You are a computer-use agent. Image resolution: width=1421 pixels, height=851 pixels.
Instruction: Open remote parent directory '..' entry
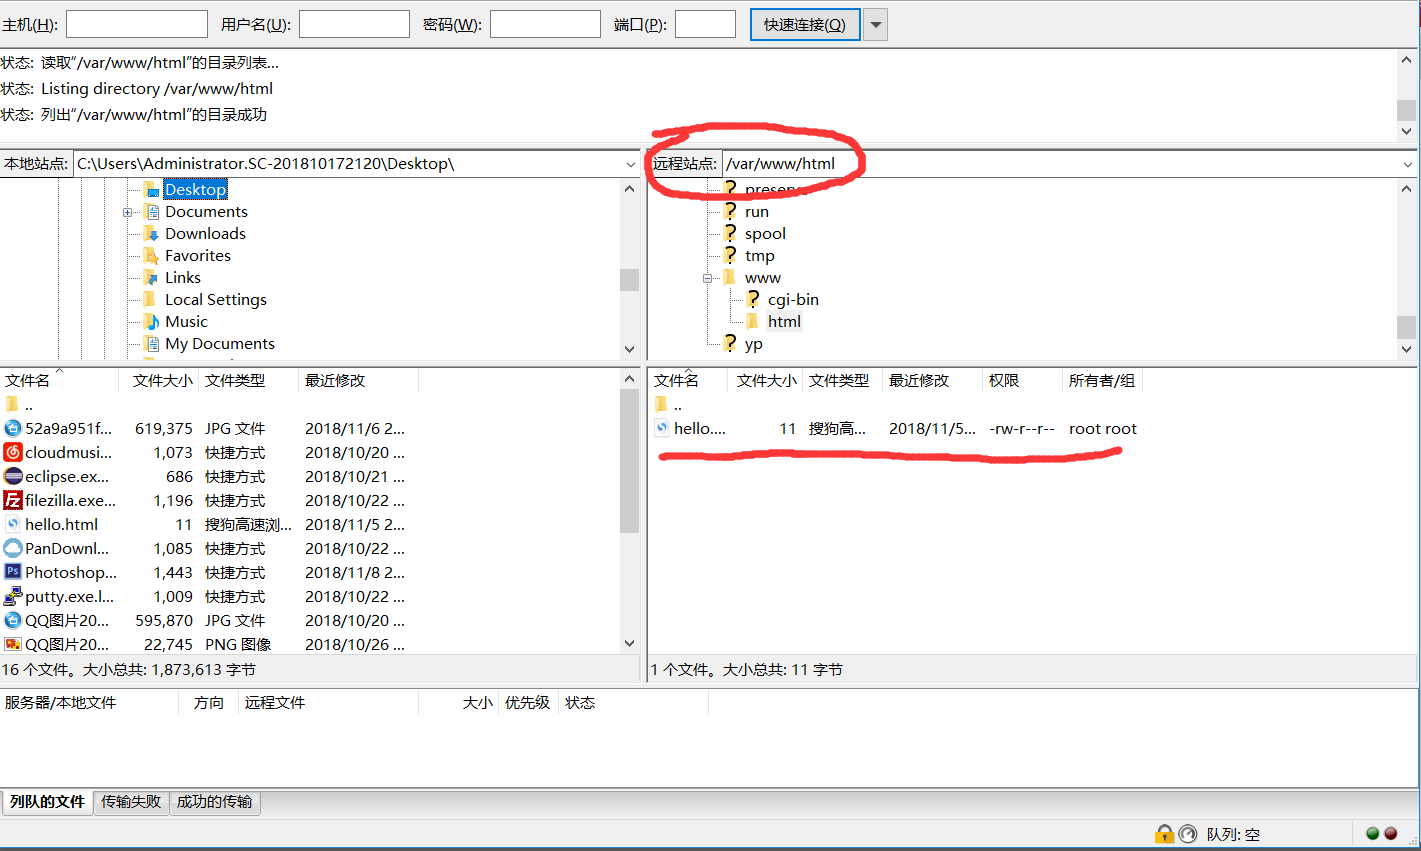click(677, 404)
